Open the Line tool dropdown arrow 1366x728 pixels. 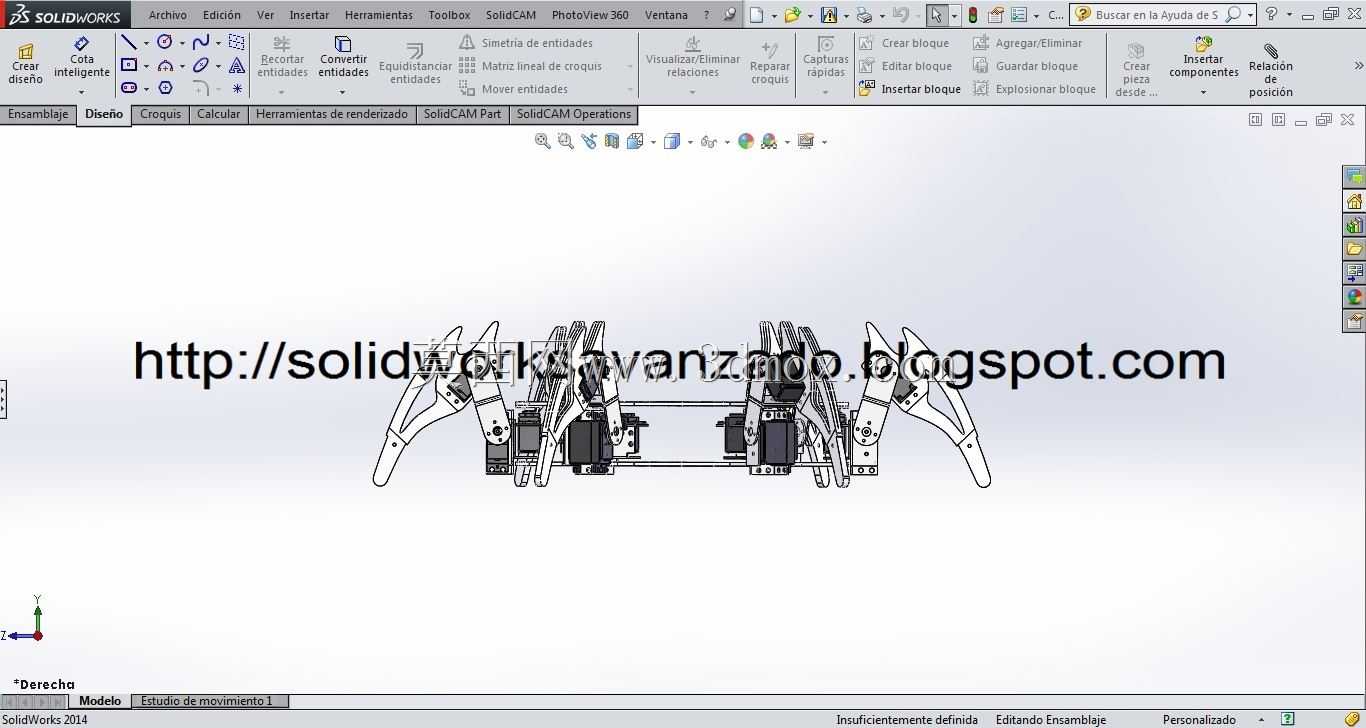click(x=146, y=43)
